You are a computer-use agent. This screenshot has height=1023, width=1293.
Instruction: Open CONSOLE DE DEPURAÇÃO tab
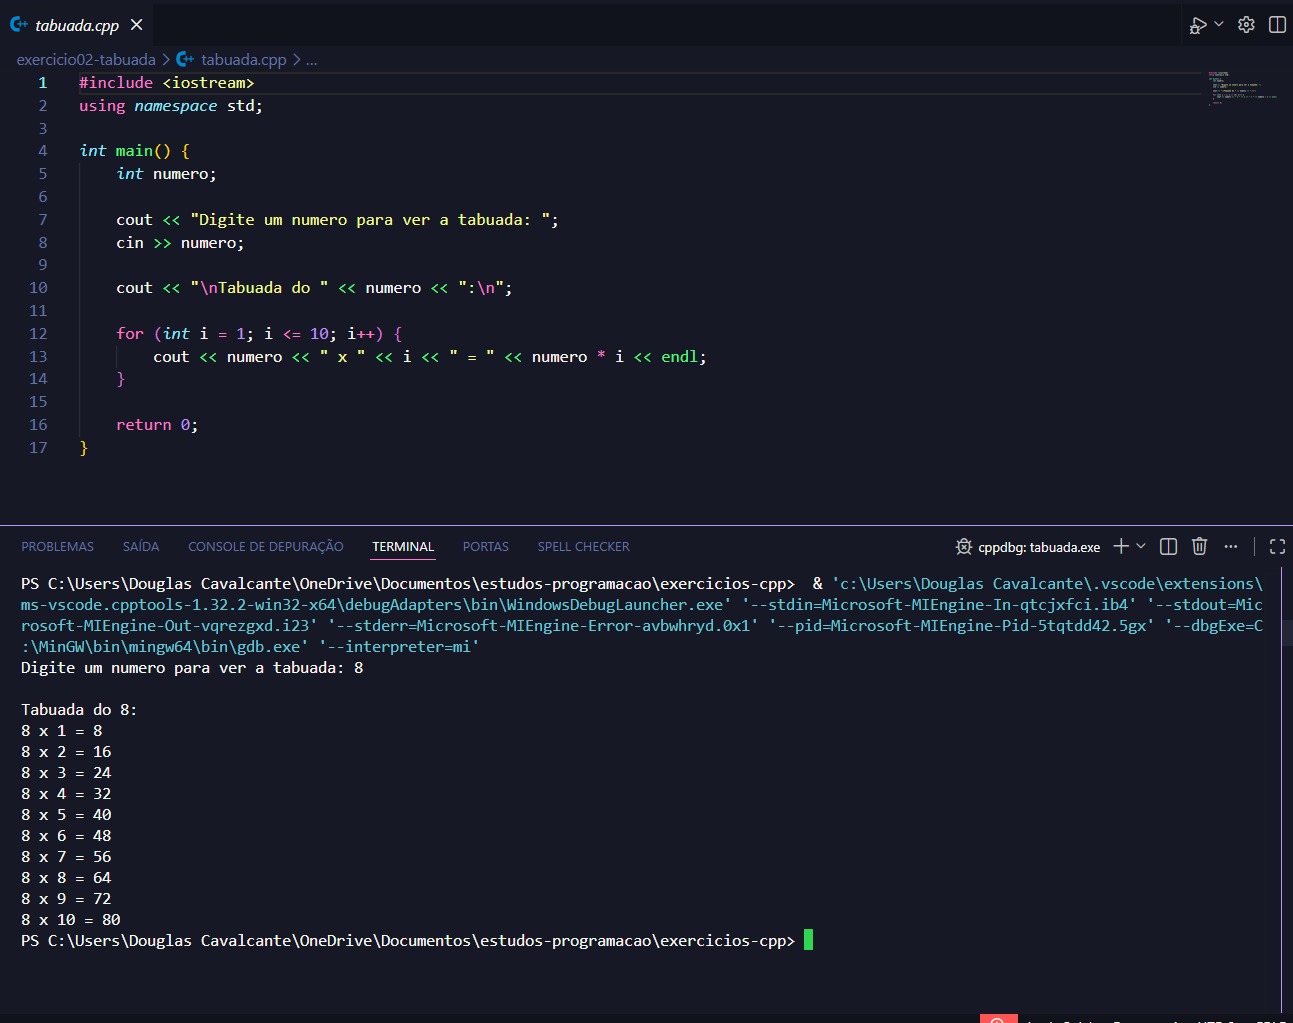point(266,547)
